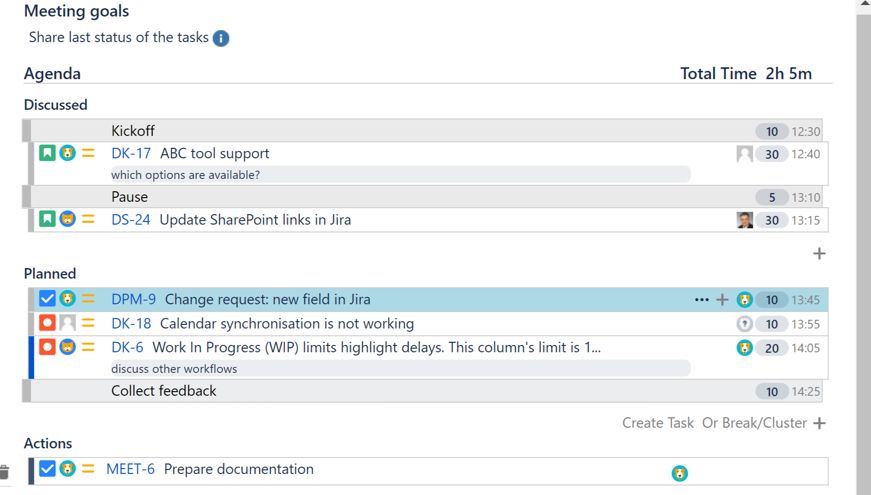Click the 30 minute duration badge on DK-17

coord(771,154)
